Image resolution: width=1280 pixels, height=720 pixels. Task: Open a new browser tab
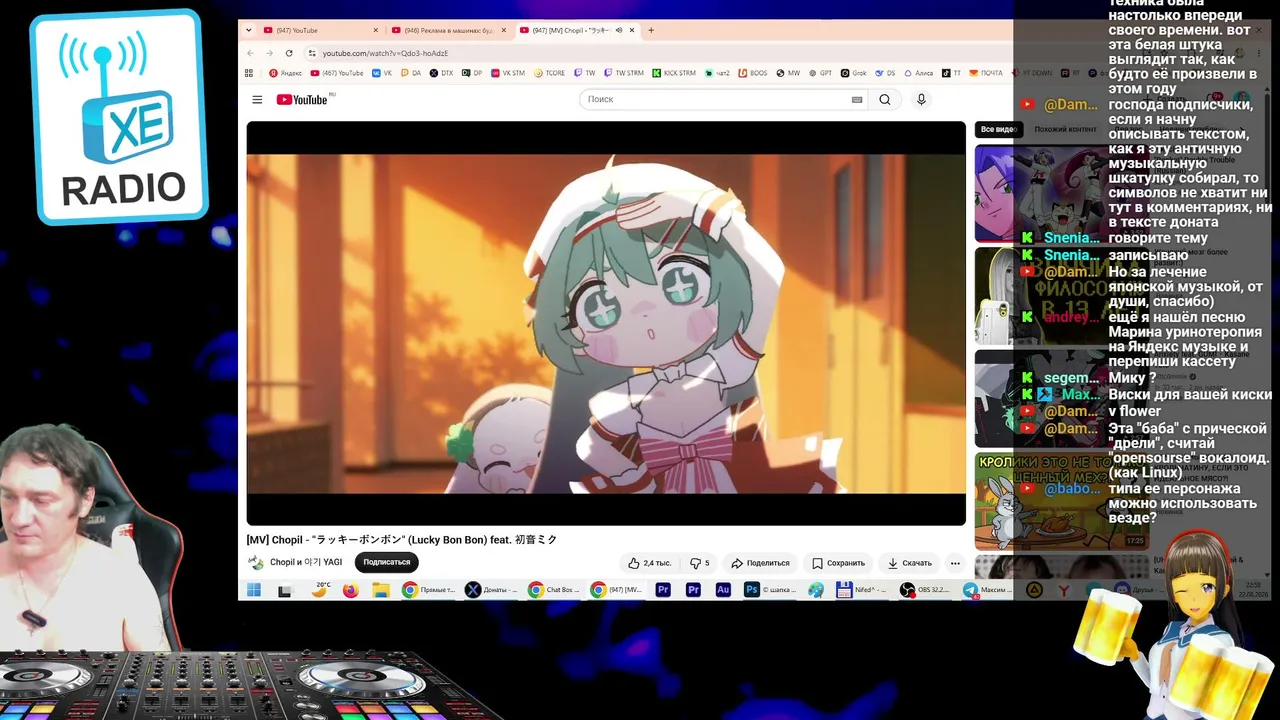[651, 30]
